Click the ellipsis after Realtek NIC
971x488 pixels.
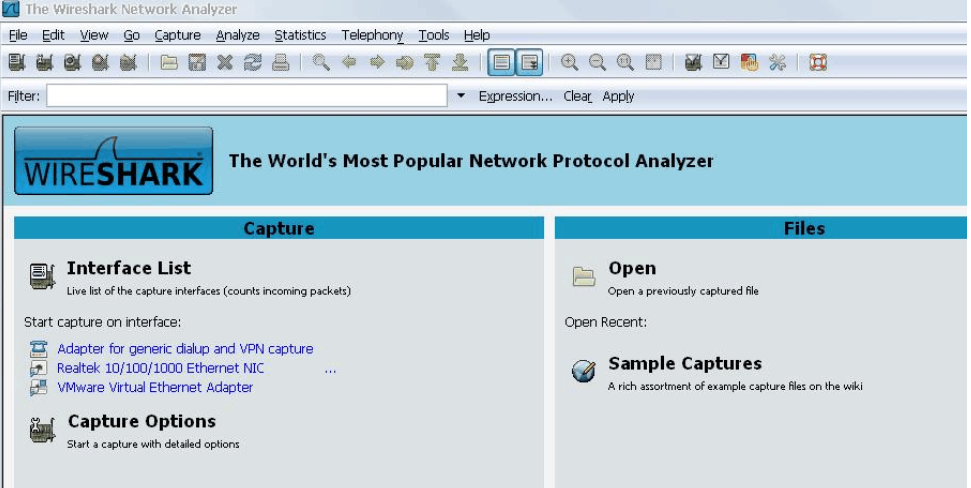click(x=331, y=370)
